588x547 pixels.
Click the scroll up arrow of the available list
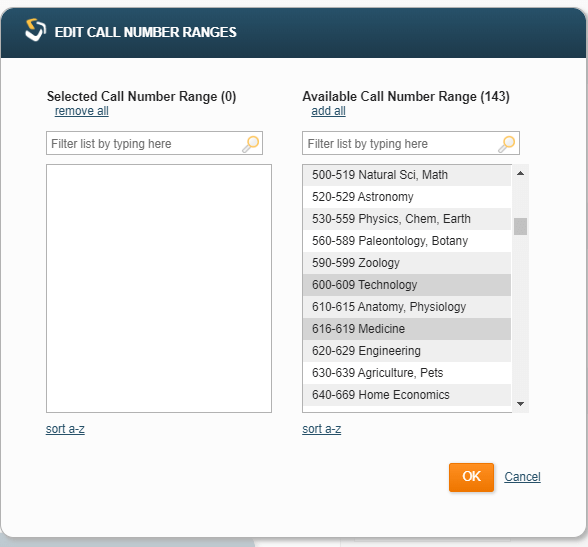click(x=520, y=173)
